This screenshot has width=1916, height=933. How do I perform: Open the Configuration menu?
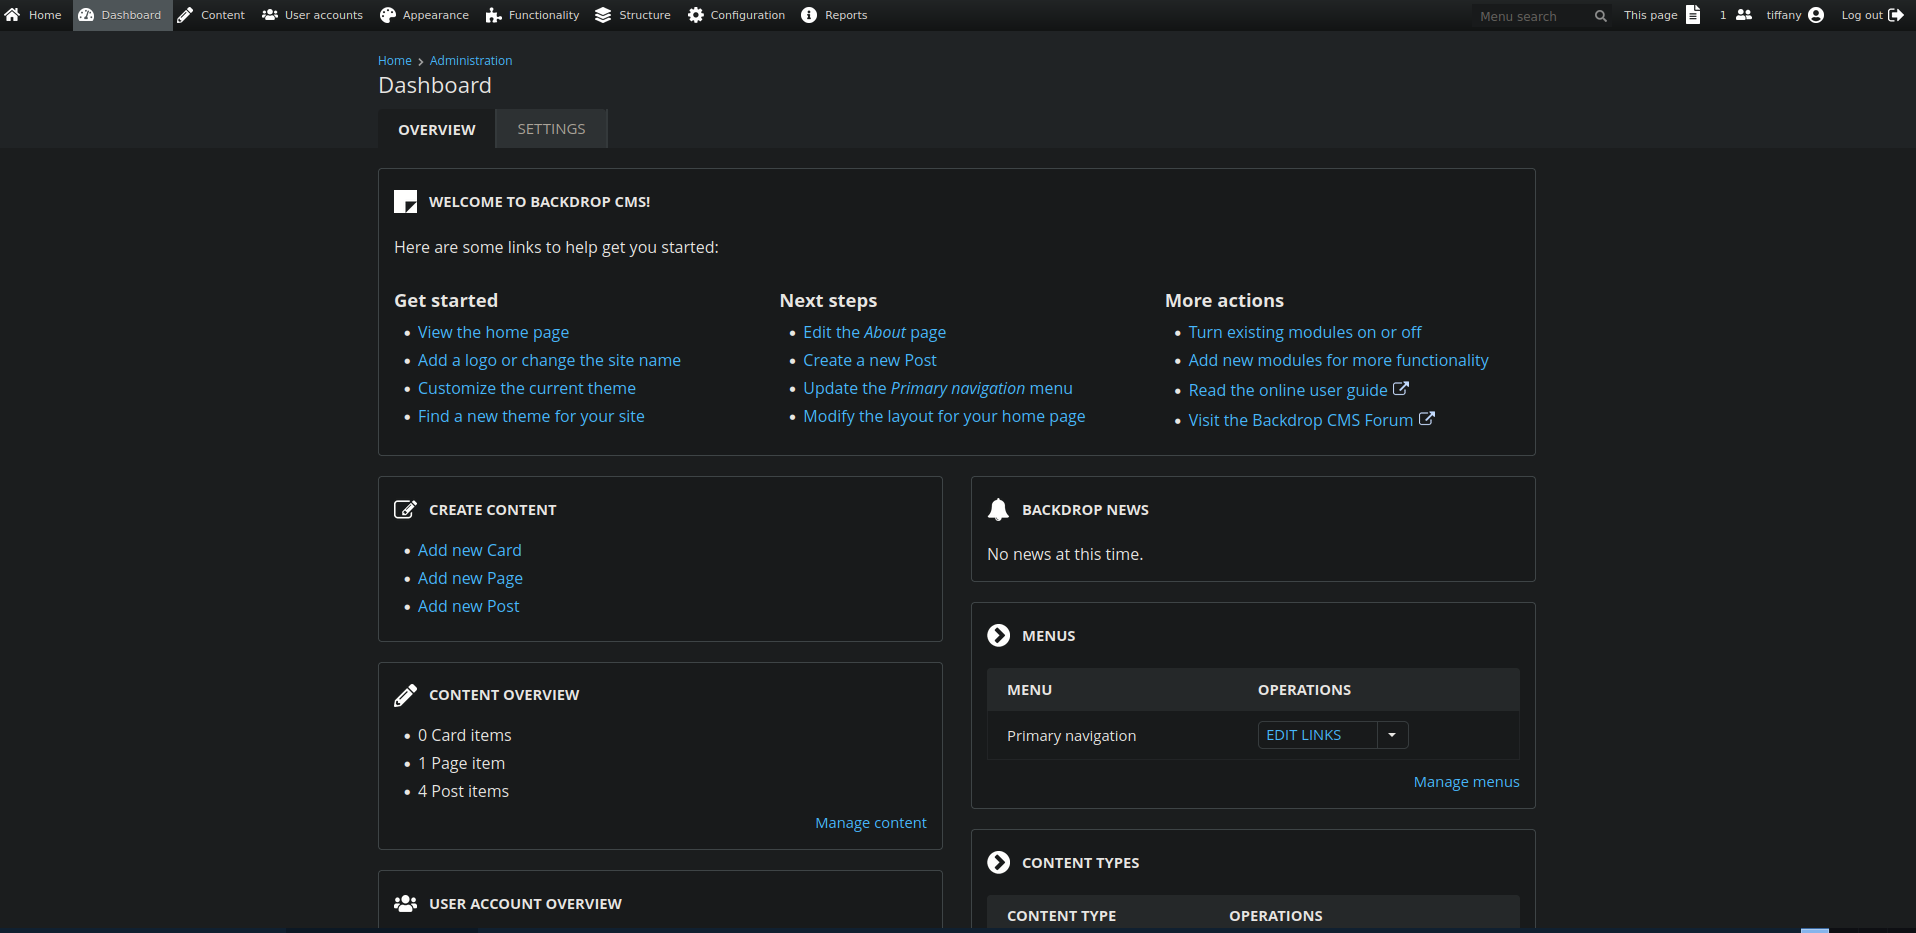pos(737,15)
